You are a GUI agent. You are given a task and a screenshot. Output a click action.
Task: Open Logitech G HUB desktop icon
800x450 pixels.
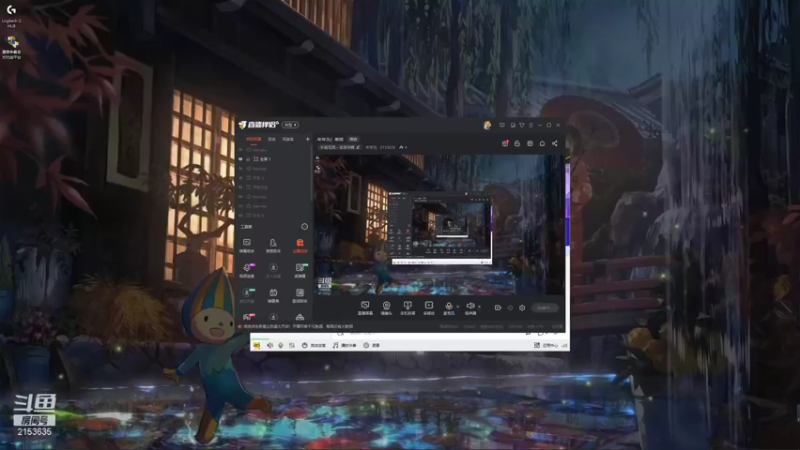pos(11,15)
